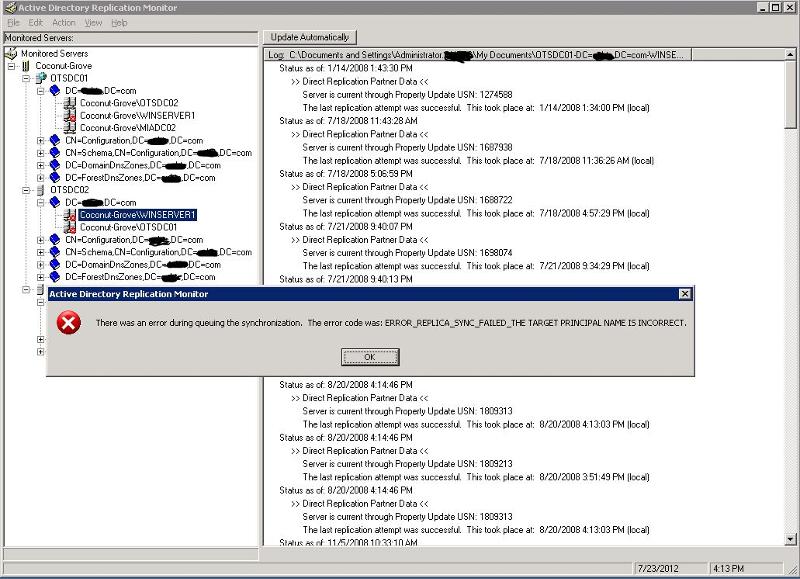Click the log pane scroll-down arrow

(x=790, y=539)
